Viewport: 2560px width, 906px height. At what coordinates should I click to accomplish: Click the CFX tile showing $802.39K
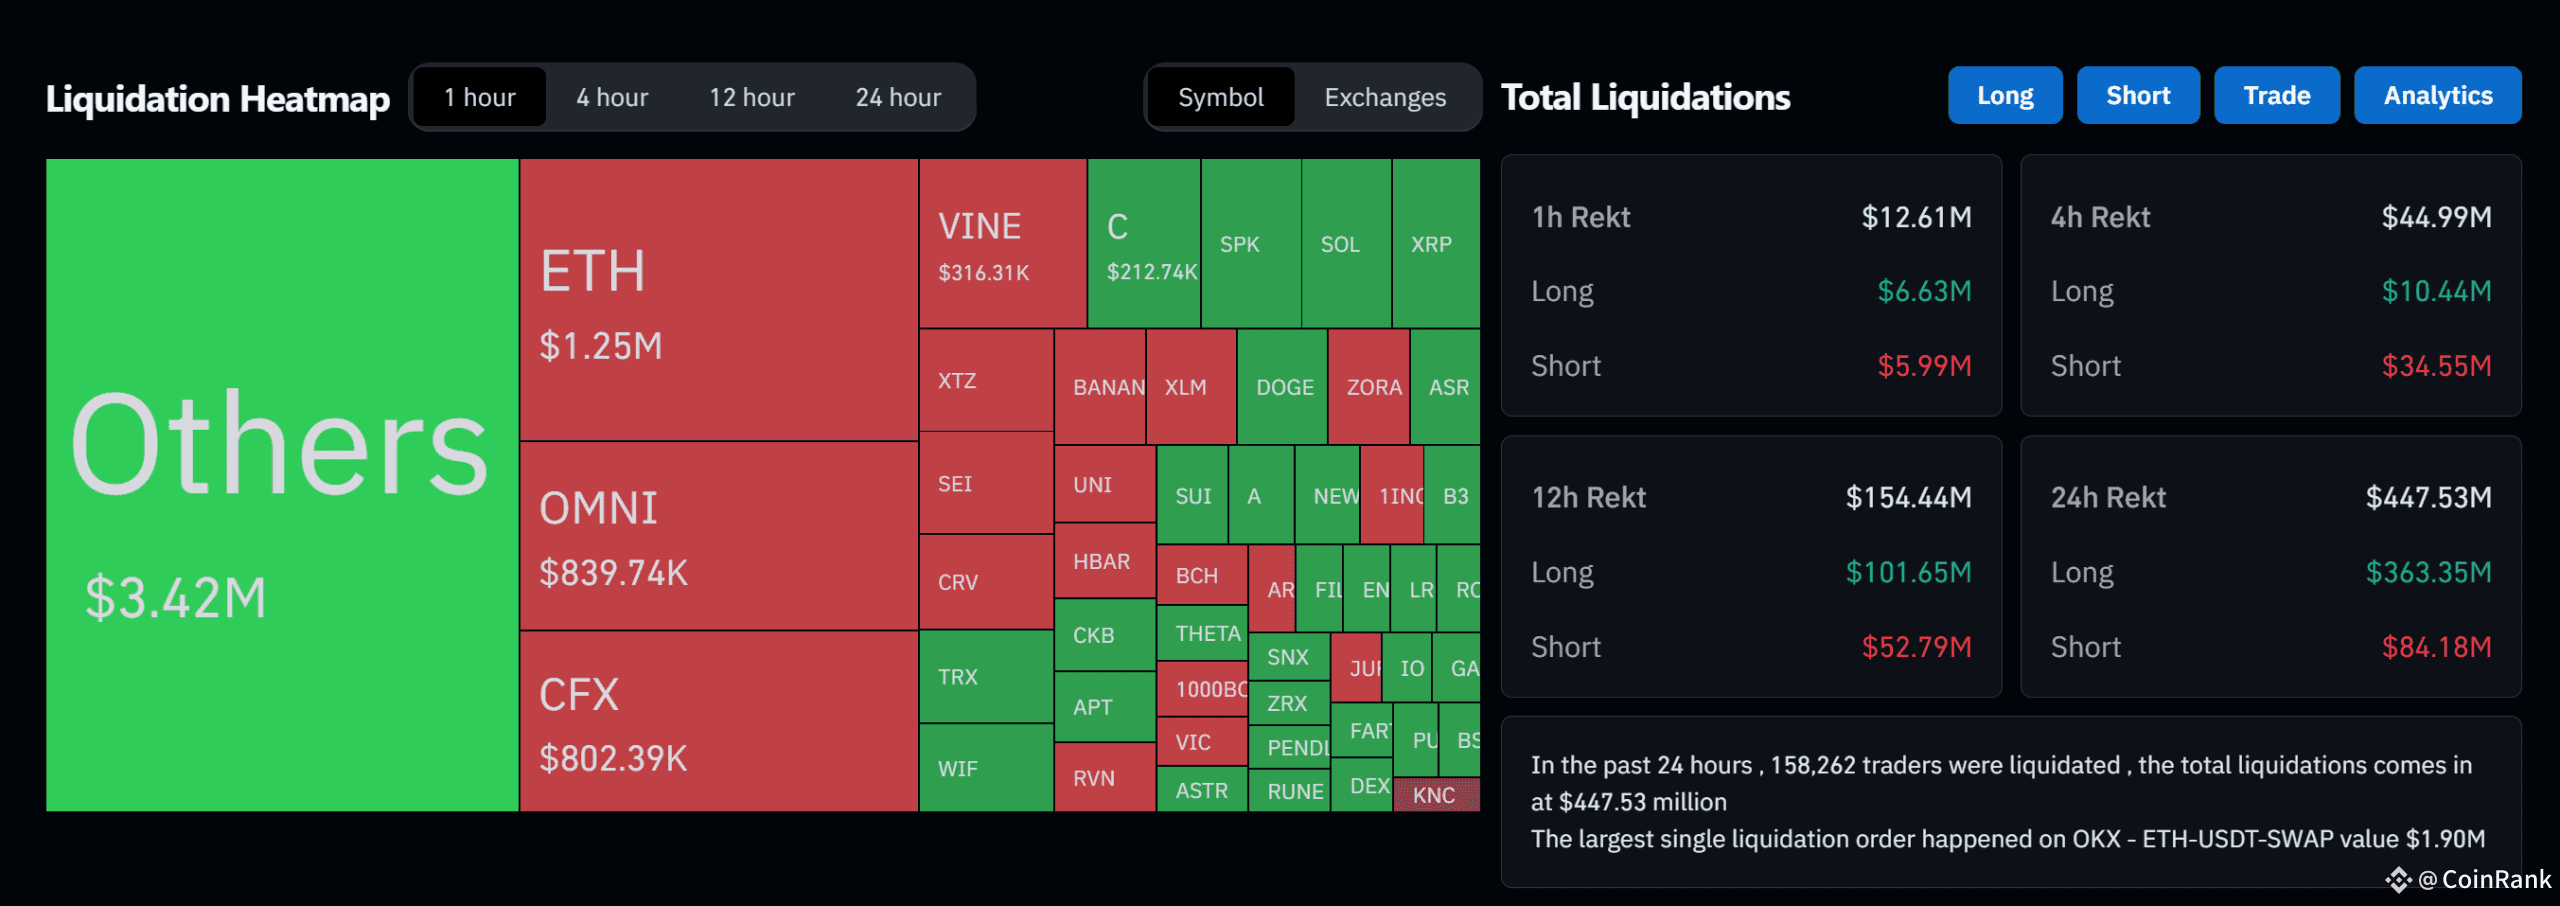pyautogui.click(x=716, y=720)
